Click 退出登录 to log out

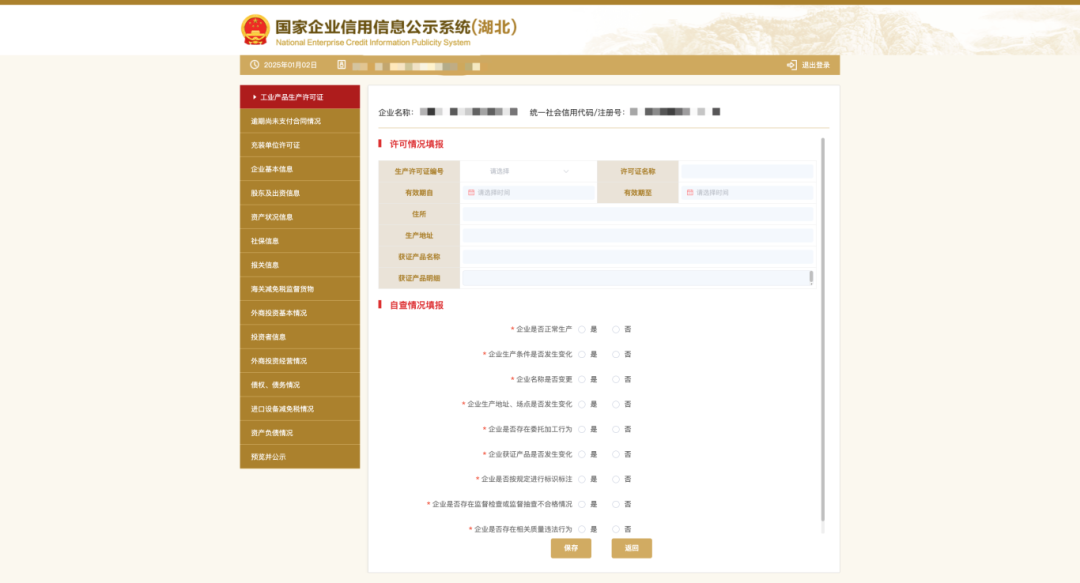[x=816, y=65]
